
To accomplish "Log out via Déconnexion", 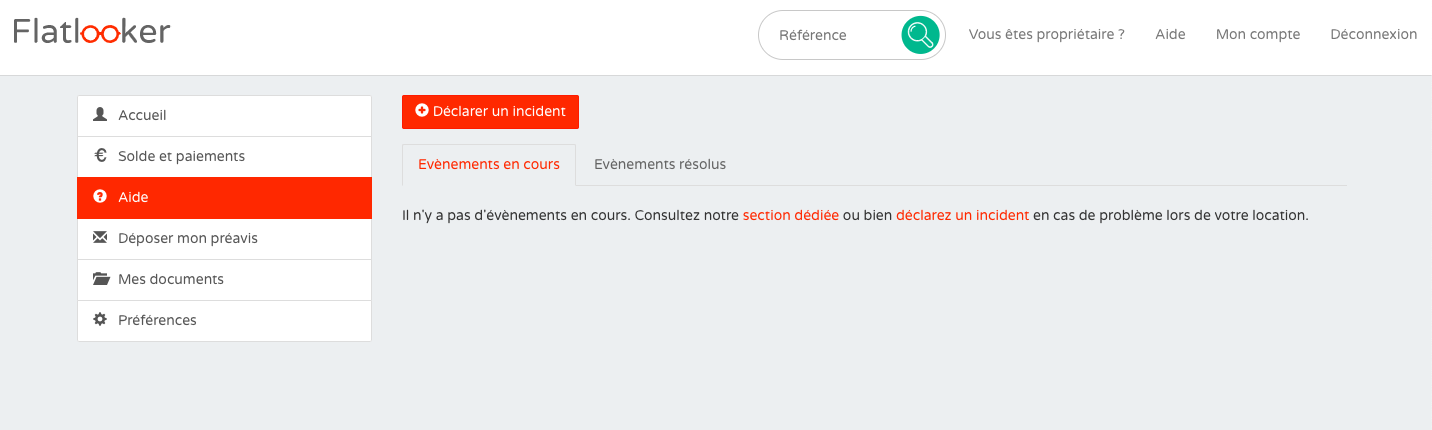I will (1373, 34).
